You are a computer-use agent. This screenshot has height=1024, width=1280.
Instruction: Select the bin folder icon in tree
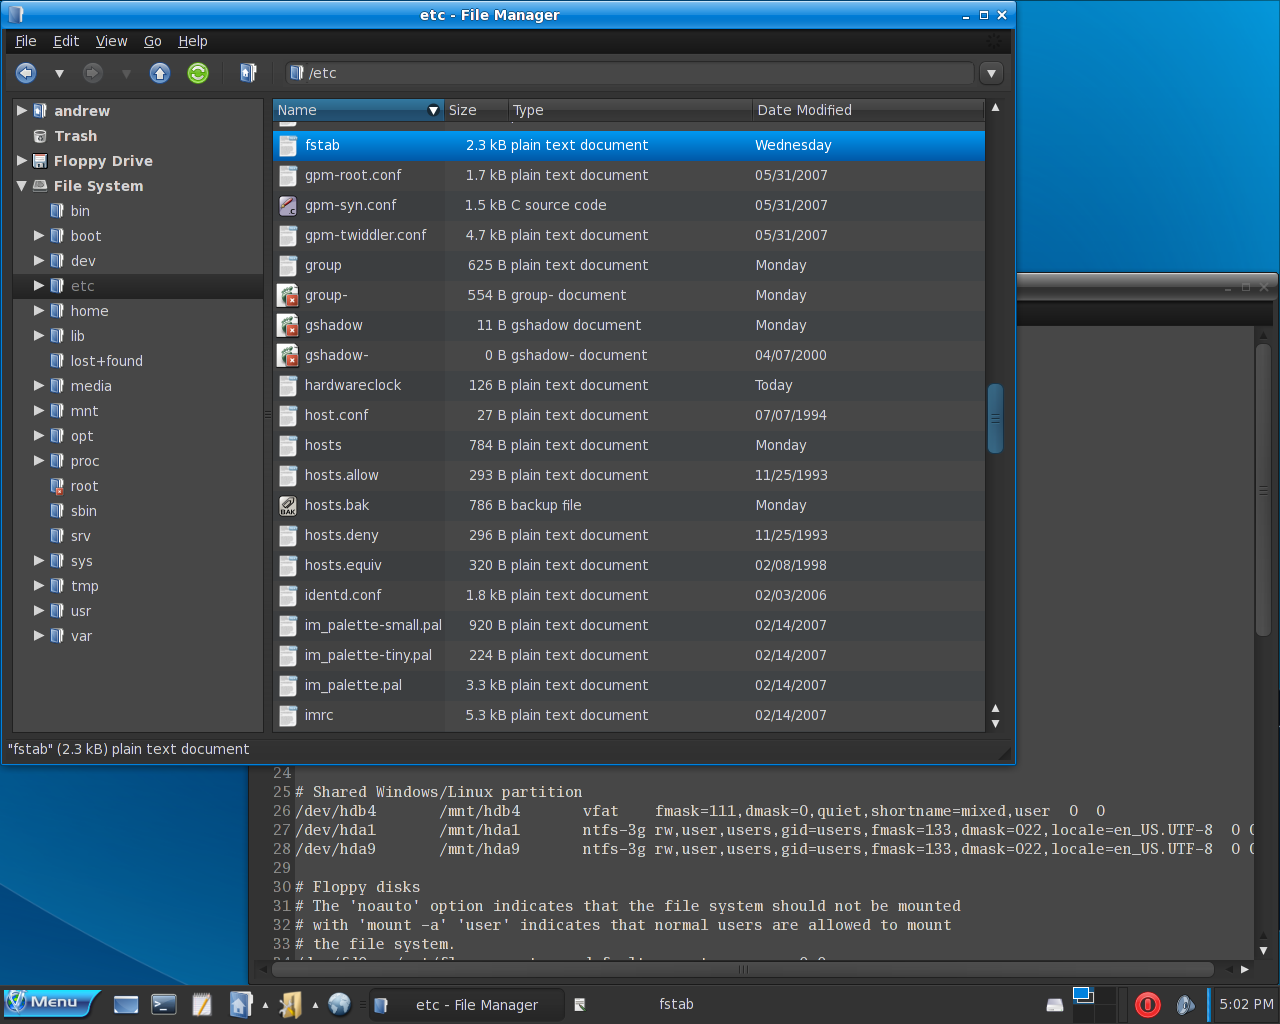(x=57, y=210)
